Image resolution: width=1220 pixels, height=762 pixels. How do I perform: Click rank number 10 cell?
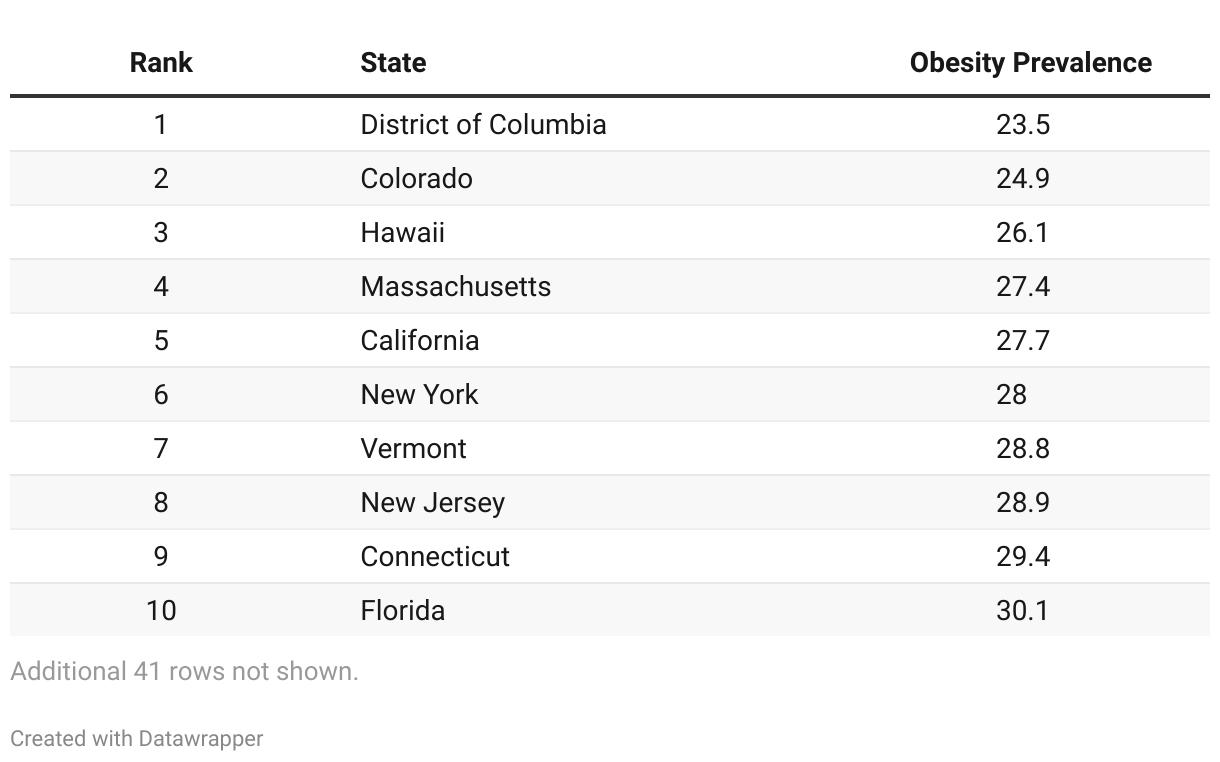(x=161, y=611)
